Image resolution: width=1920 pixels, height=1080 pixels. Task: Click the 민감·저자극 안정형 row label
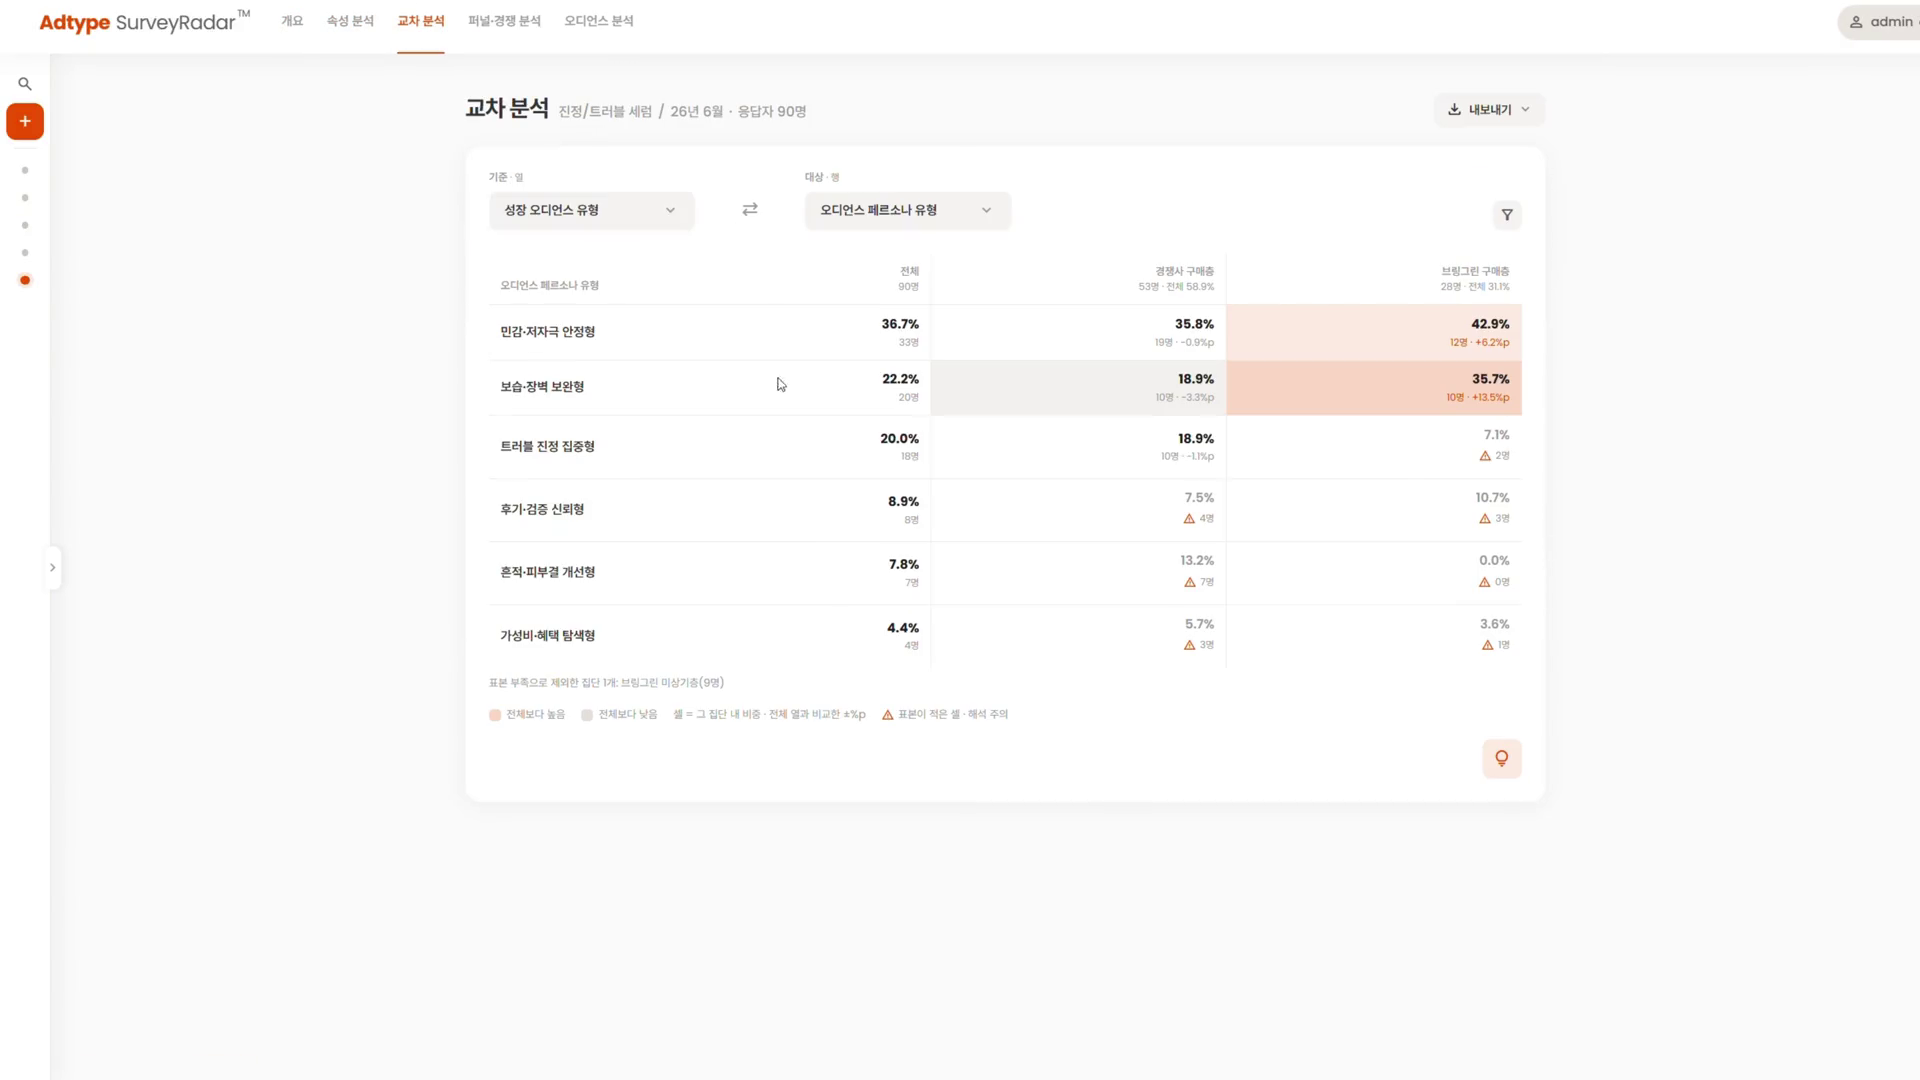548,332
